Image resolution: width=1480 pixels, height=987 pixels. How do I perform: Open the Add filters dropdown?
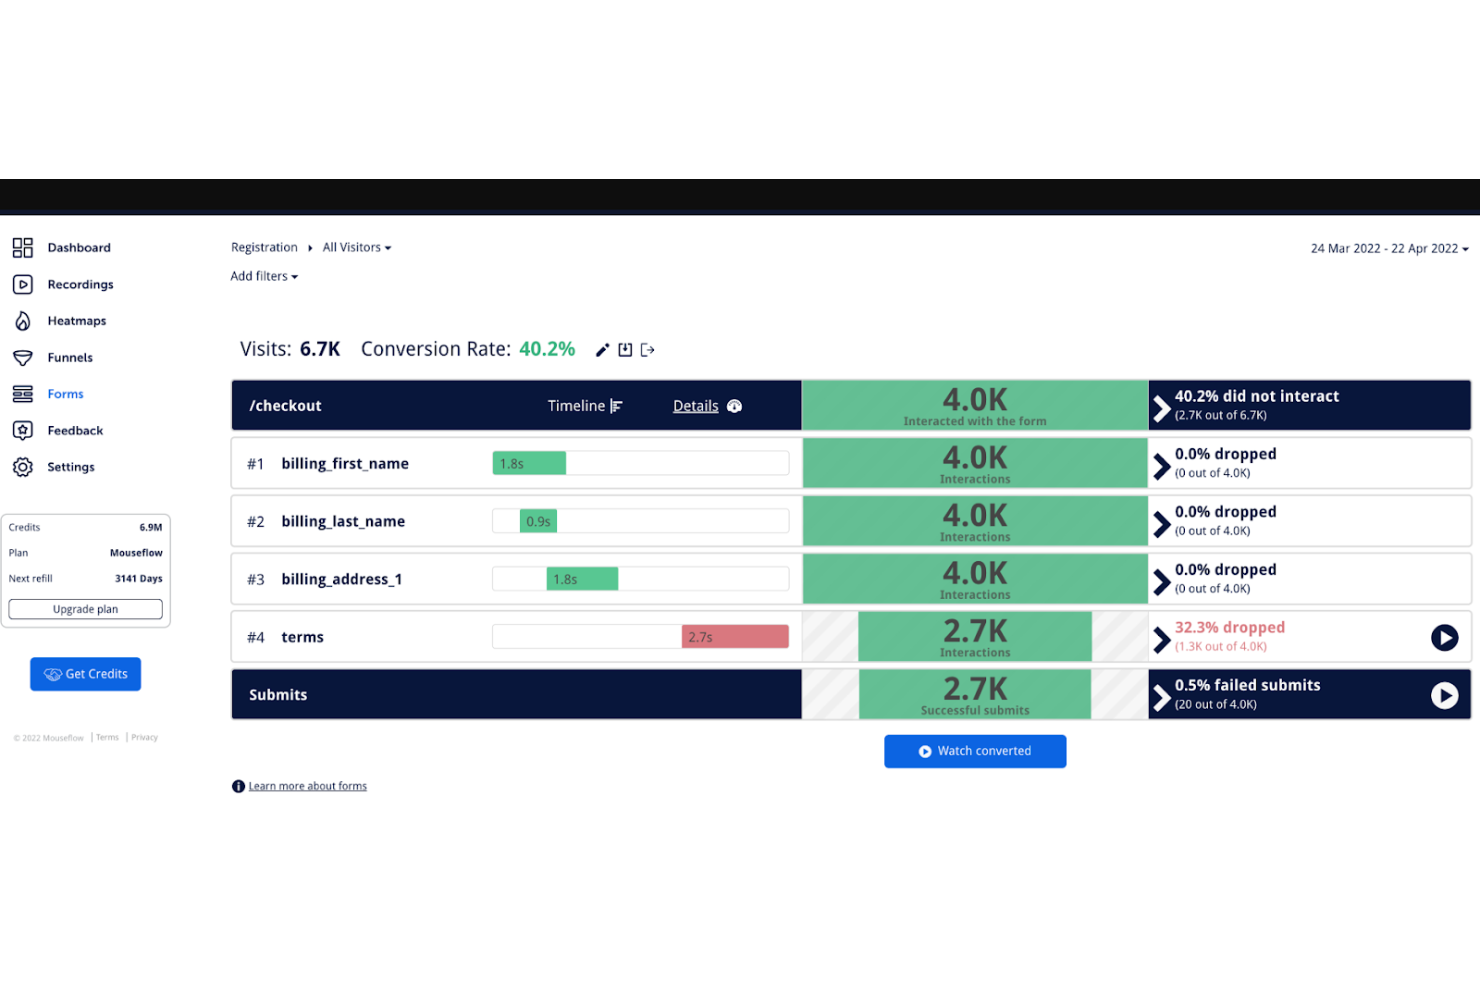[x=263, y=276]
